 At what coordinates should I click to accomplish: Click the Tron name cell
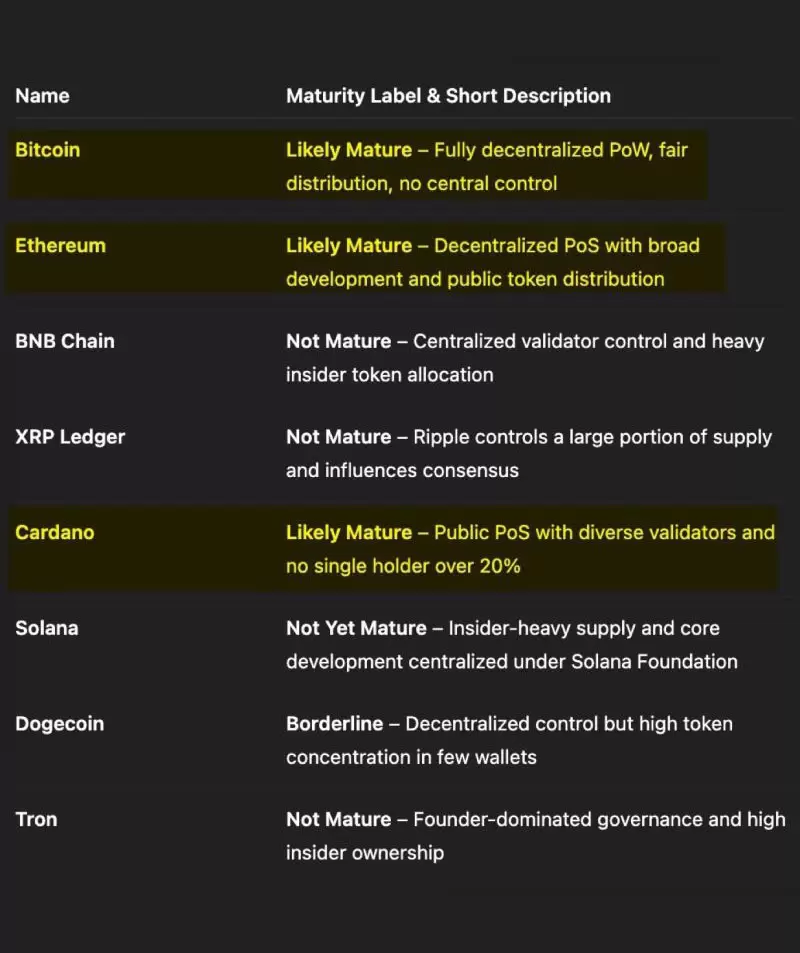point(36,819)
